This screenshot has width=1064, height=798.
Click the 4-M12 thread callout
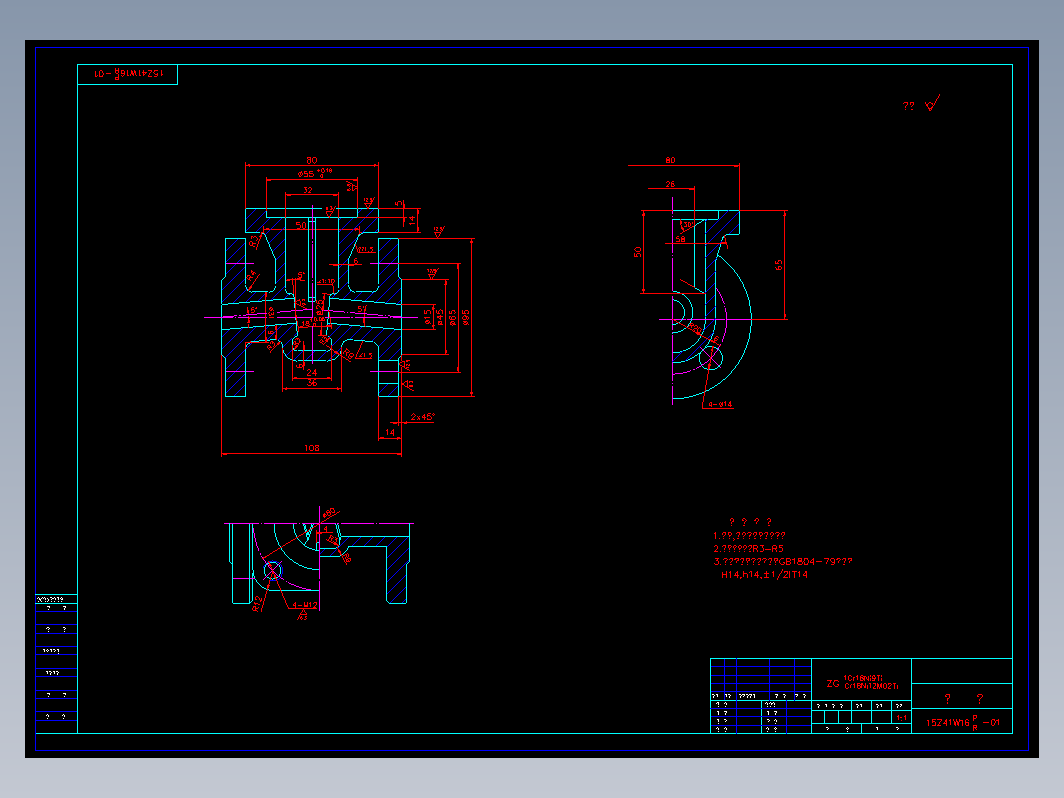click(305, 605)
